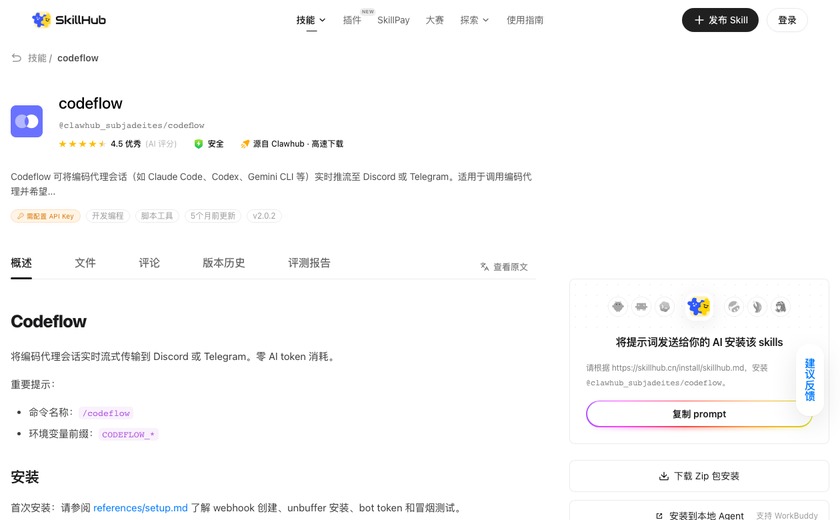This screenshot has height=520, width=840.
Task: Click the 开发编程 category tag
Action: tap(108, 216)
